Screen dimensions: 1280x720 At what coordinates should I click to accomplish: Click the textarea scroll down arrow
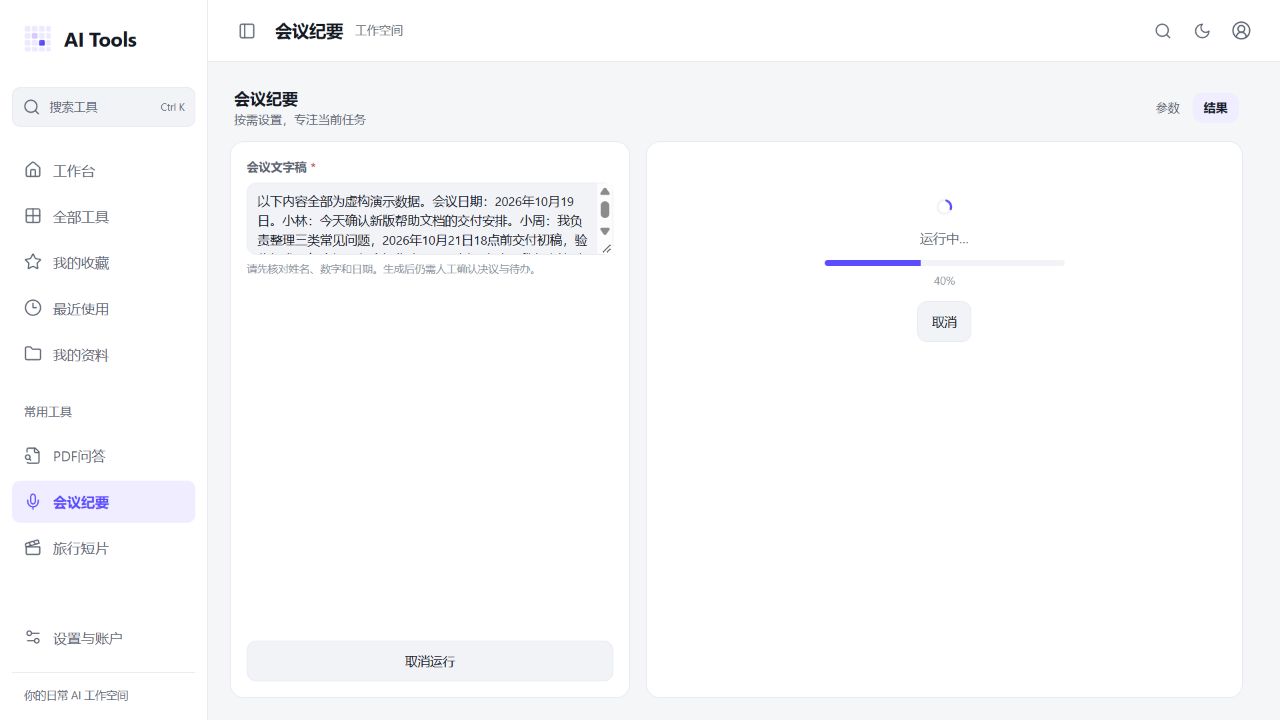[x=605, y=232]
